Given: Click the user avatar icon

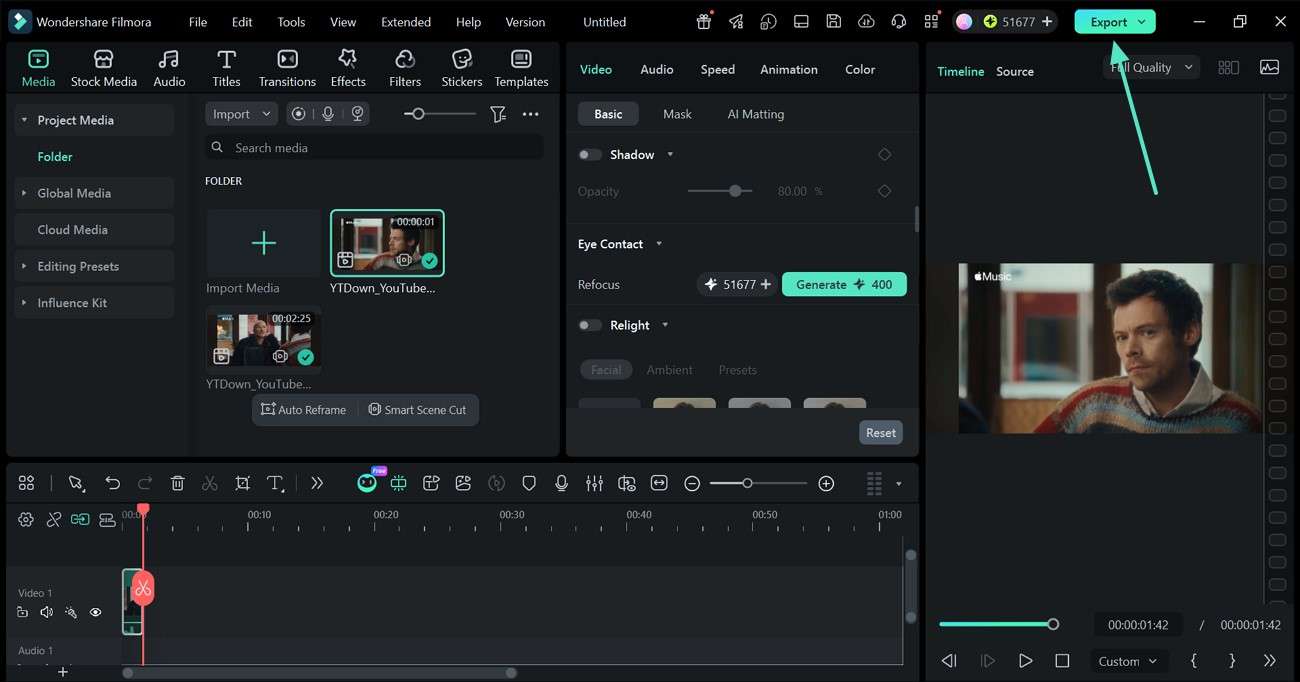Looking at the screenshot, I should (964, 21).
